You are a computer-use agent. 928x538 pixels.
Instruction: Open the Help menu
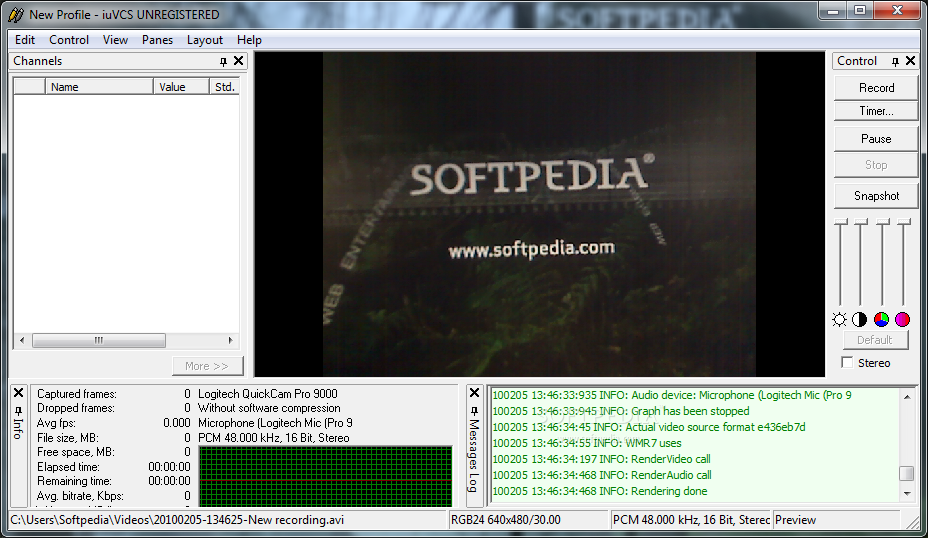(x=249, y=40)
